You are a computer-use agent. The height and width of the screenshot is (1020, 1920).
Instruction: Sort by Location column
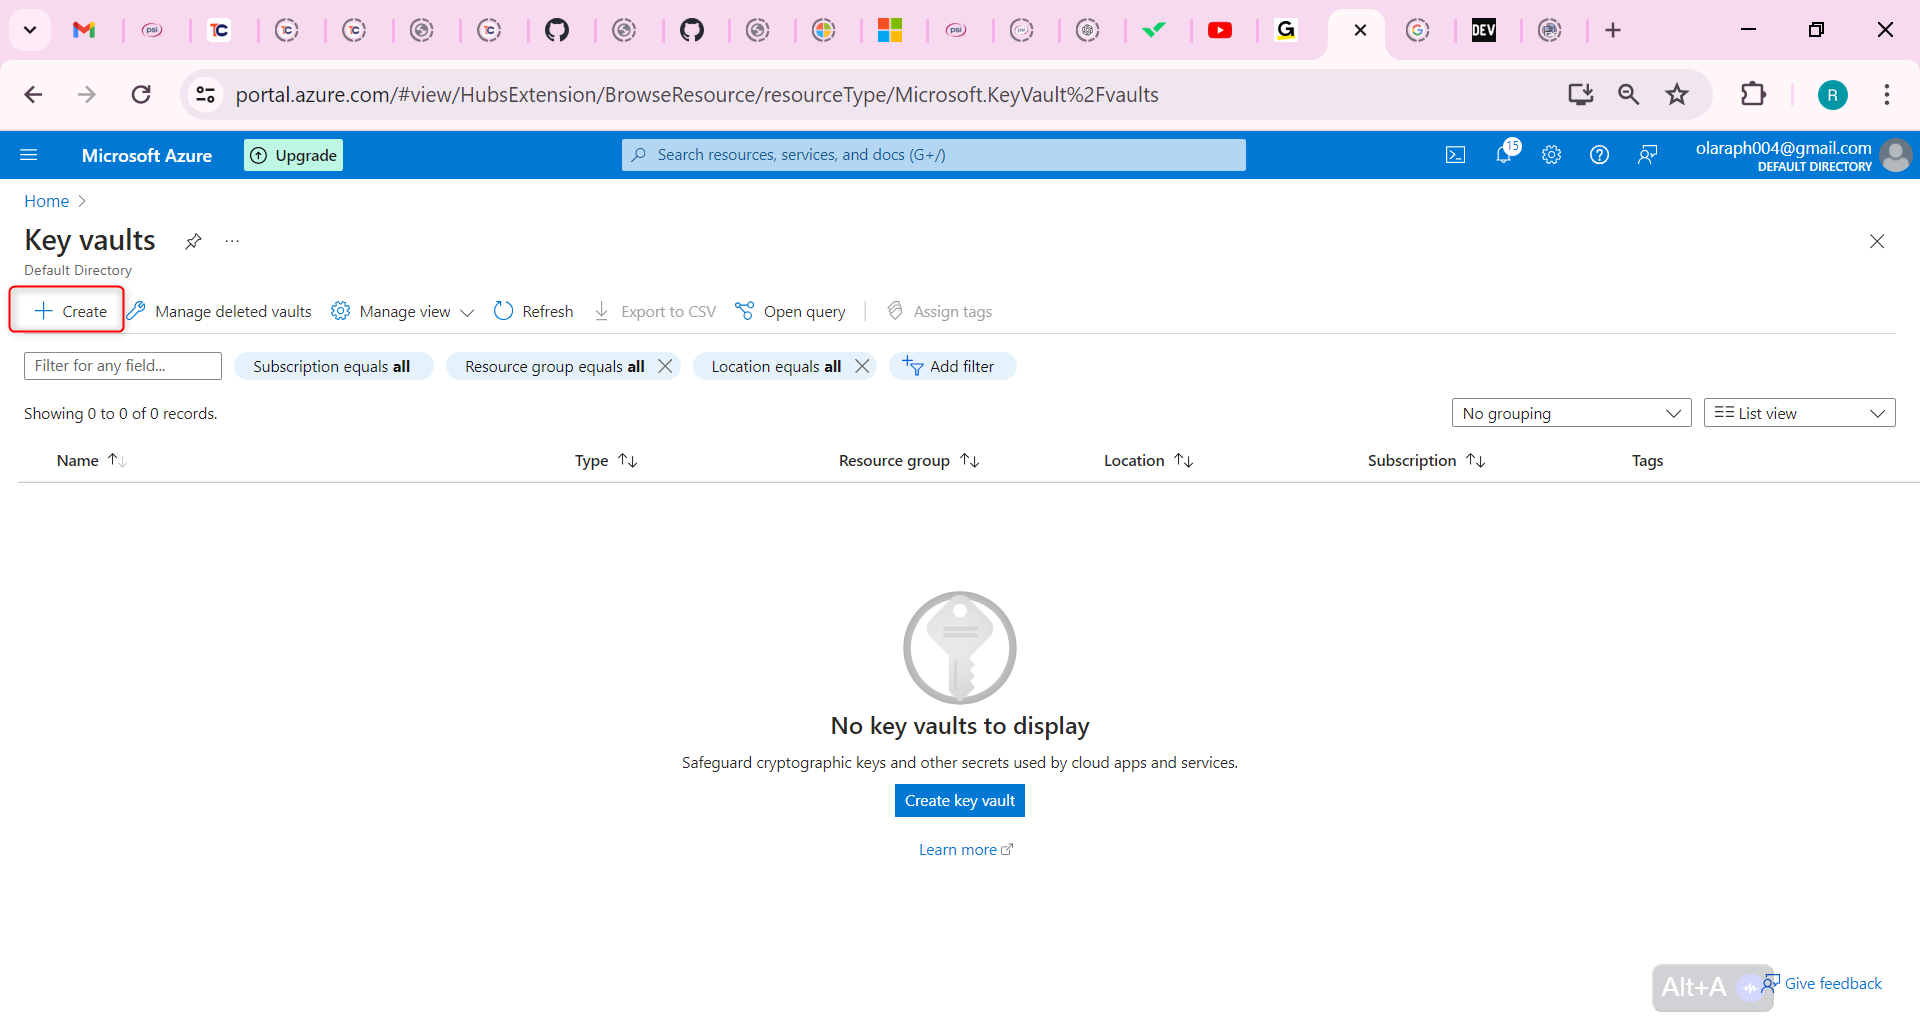tap(1149, 460)
